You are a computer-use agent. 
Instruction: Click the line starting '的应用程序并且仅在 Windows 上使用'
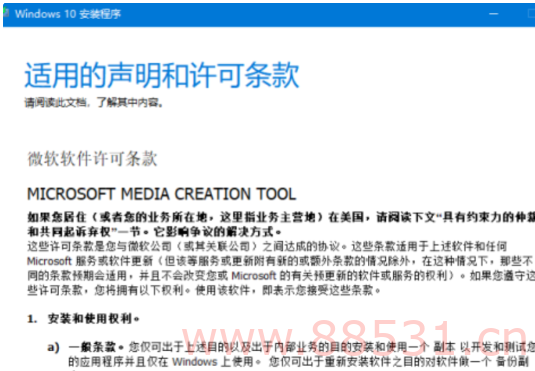[298, 361]
